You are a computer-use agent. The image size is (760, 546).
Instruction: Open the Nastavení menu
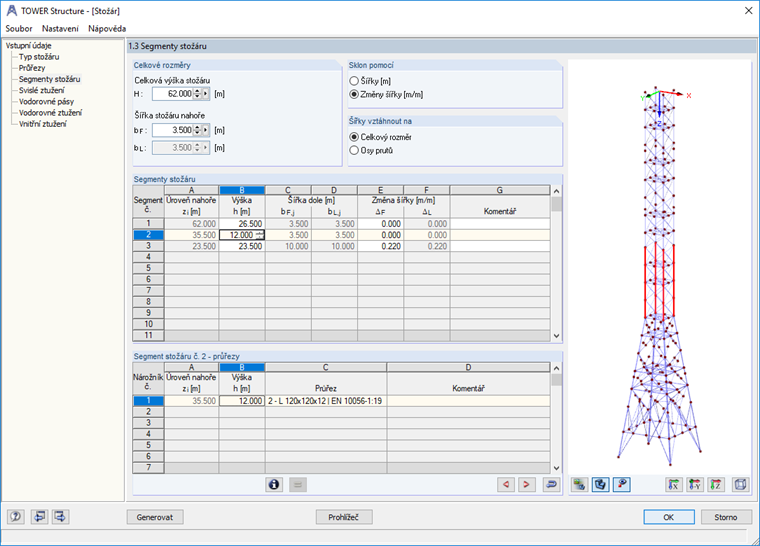point(60,29)
